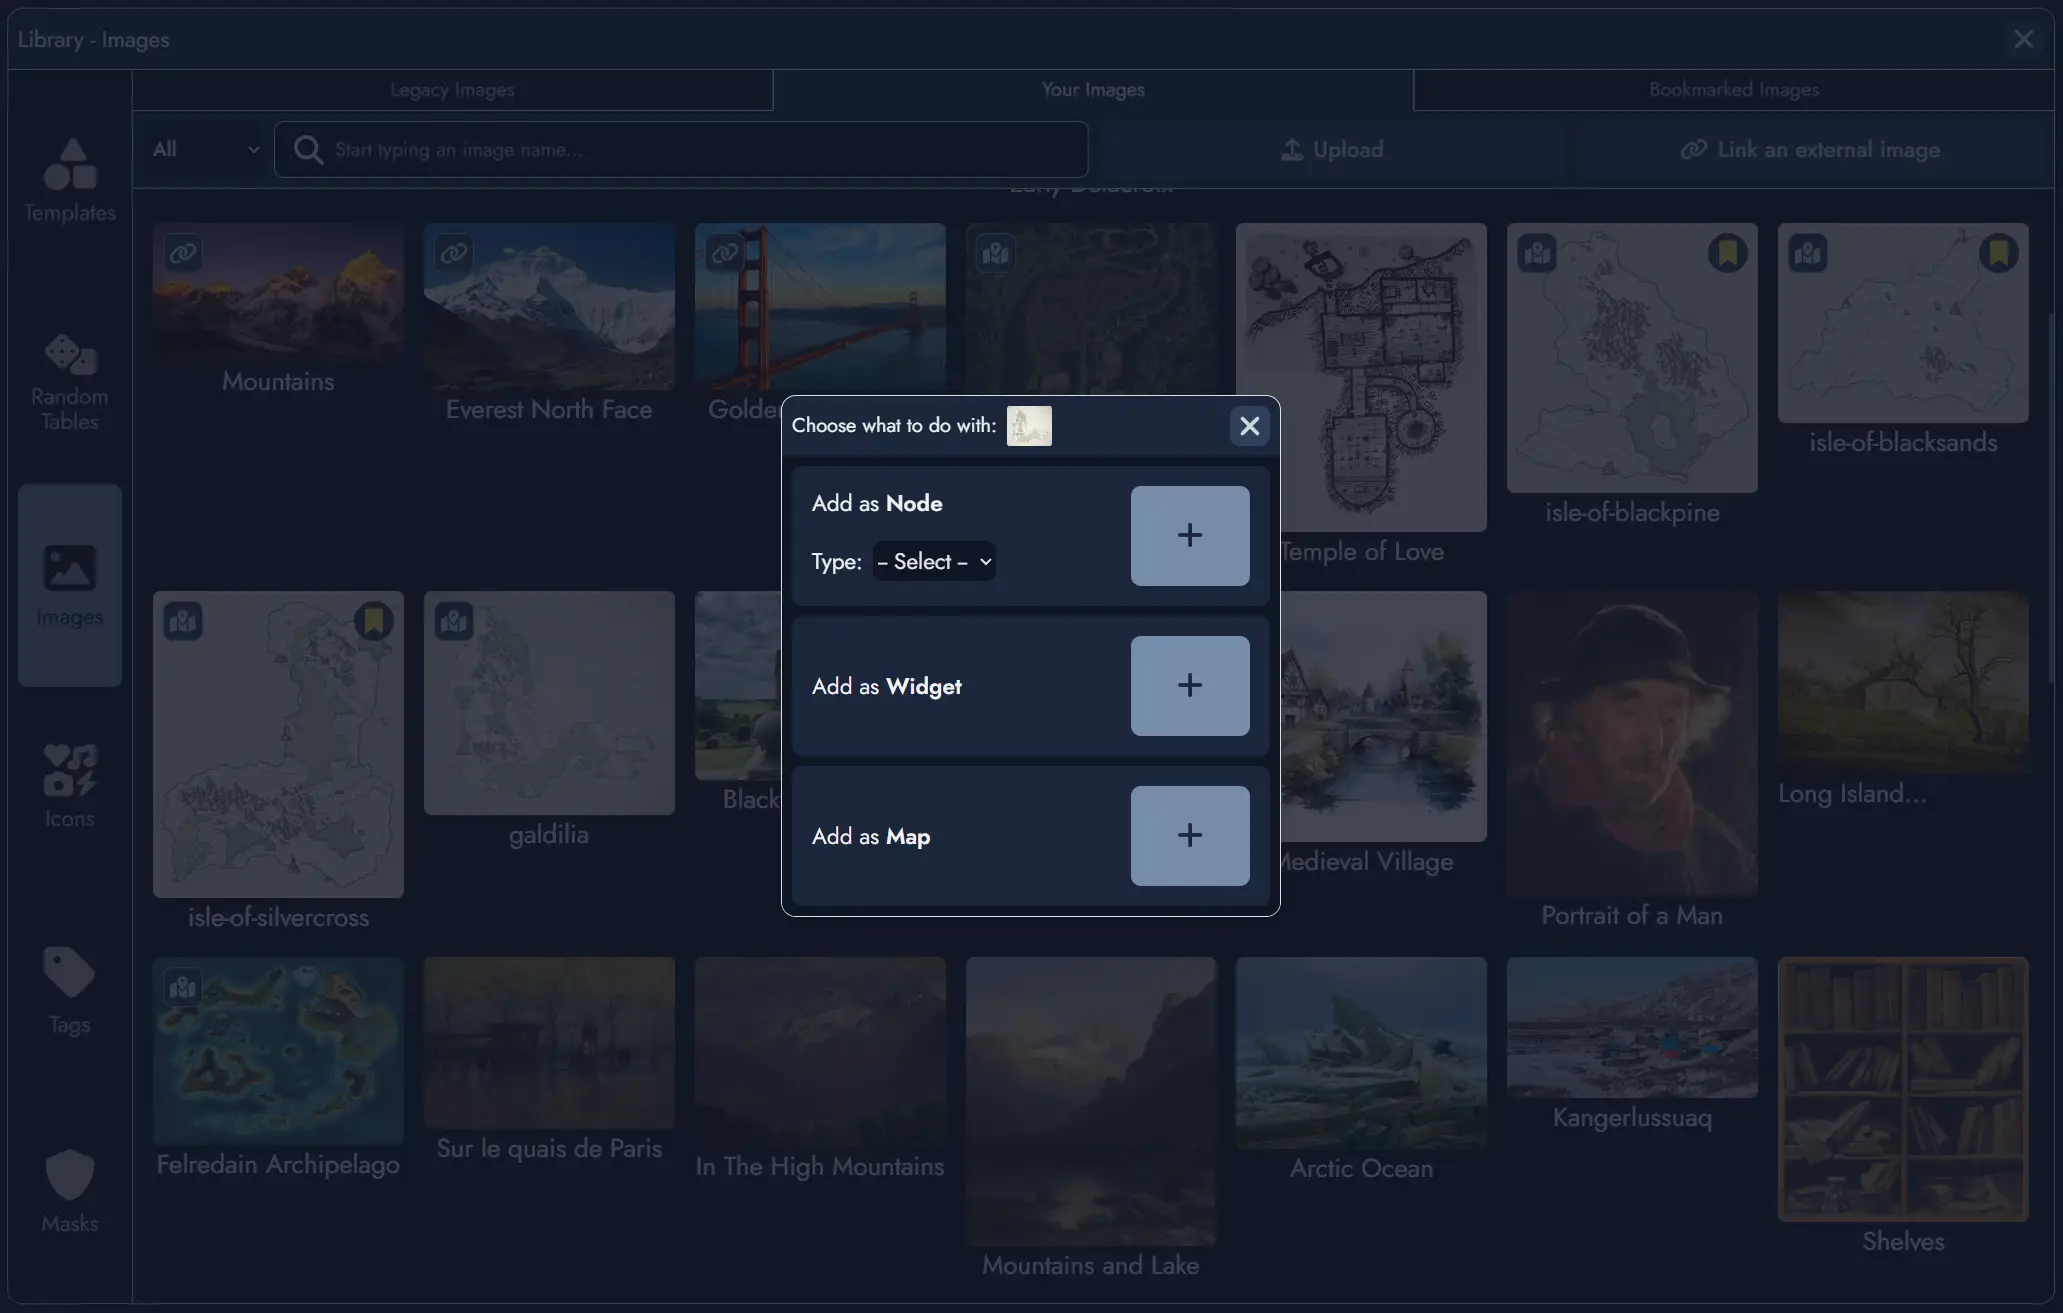Click the map icon on isle-of-blackpine thumbnail
This screenshot has height=1313, width=2063.
pyautogui.click(x=1537, y=253)
